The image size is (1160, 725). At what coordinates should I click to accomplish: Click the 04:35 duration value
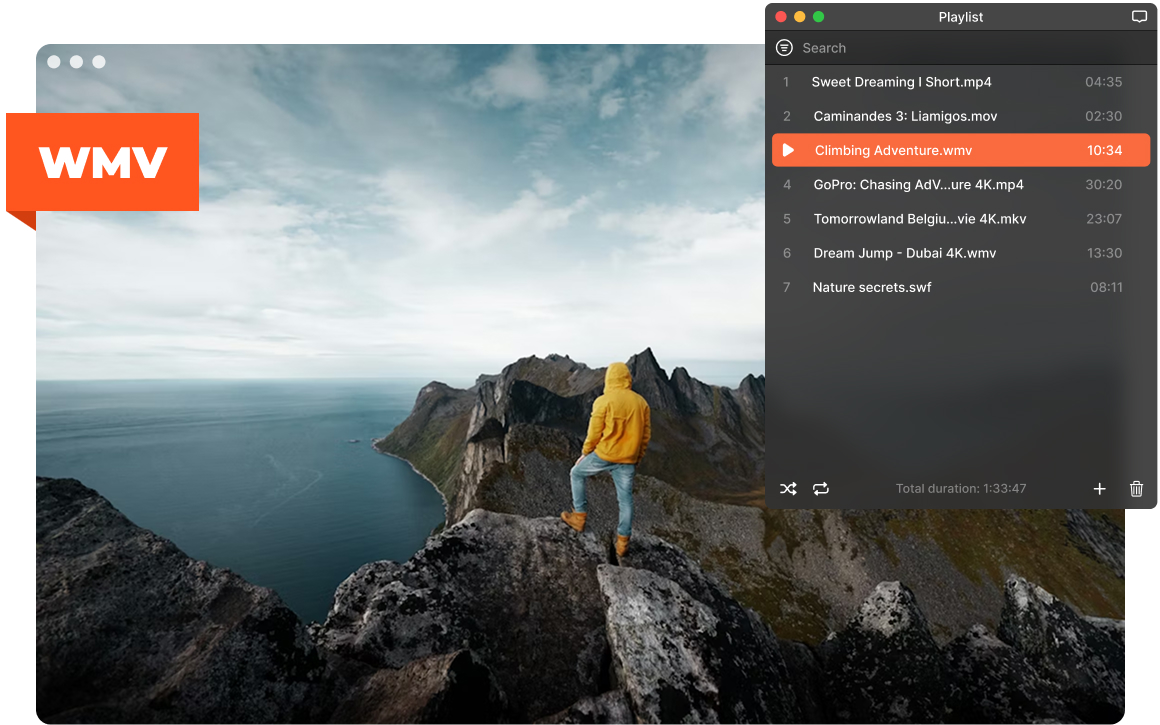[1103, 82]
